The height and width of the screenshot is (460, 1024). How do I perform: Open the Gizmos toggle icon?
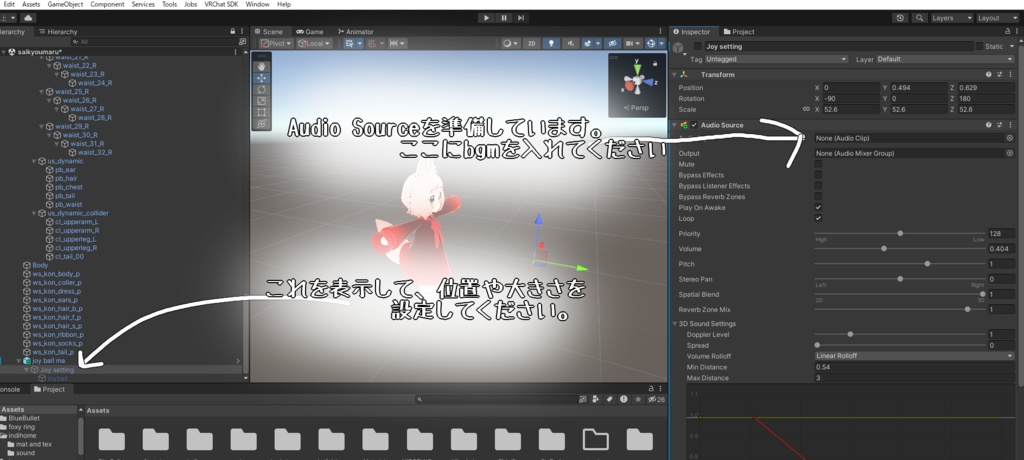[653, 43]
